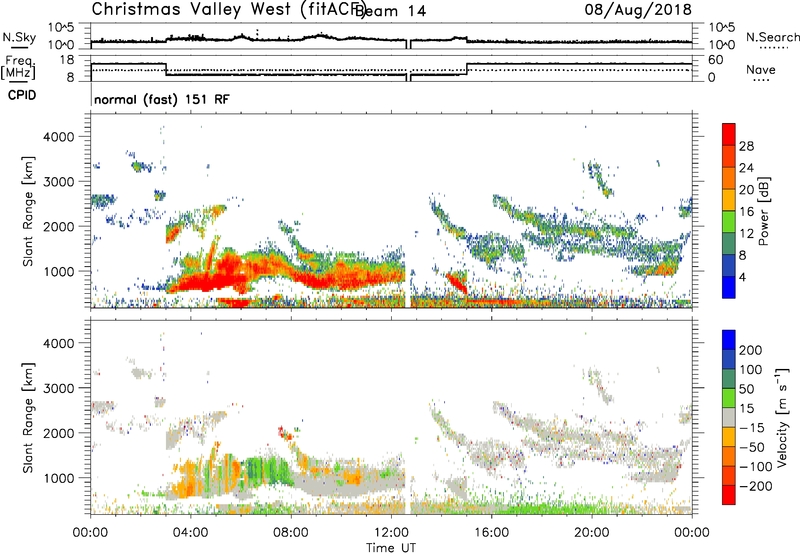Viewport: 800px width, 554px height.
Task: Pick the teal 8-12 dB power swatch
Action: point(729,244)
